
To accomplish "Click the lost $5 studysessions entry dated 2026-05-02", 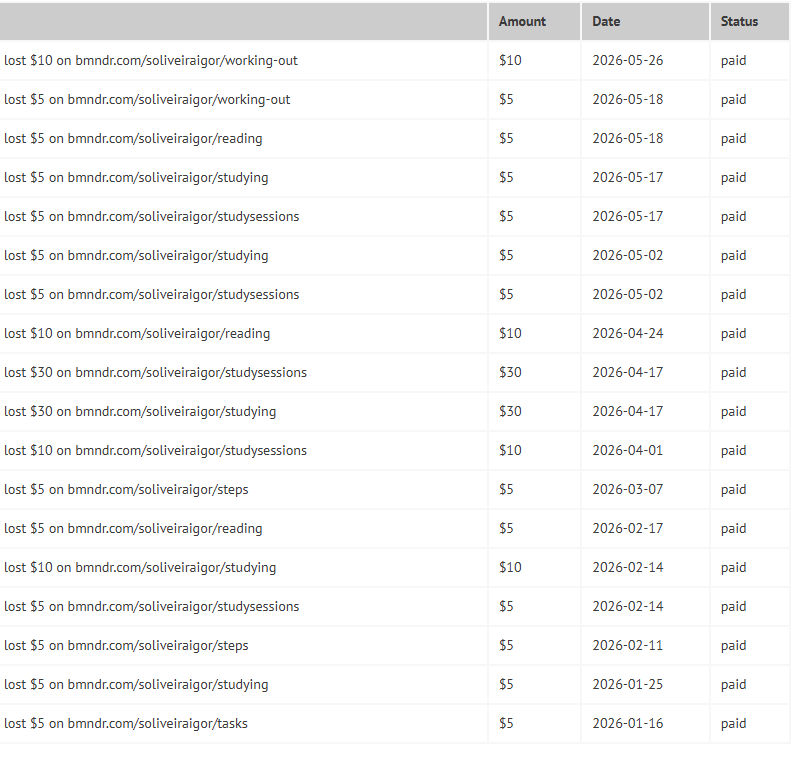I will click(x=151, y=295).
